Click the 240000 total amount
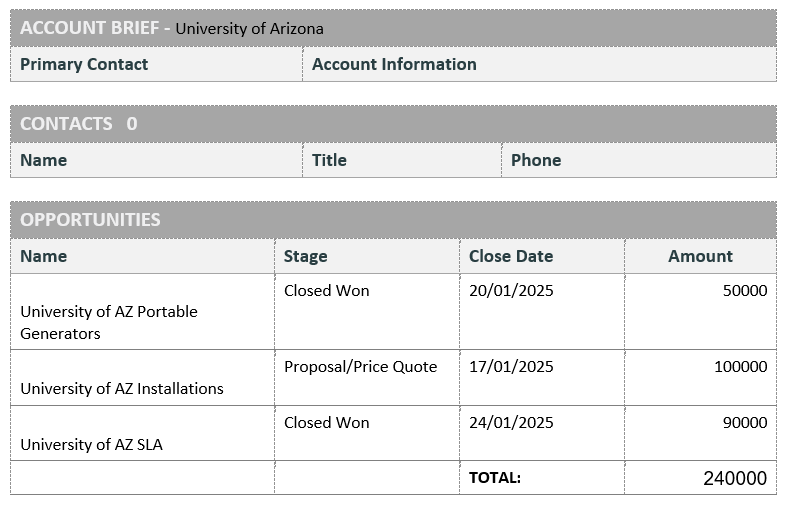791x508 pixels. click(x=735, y=478)
